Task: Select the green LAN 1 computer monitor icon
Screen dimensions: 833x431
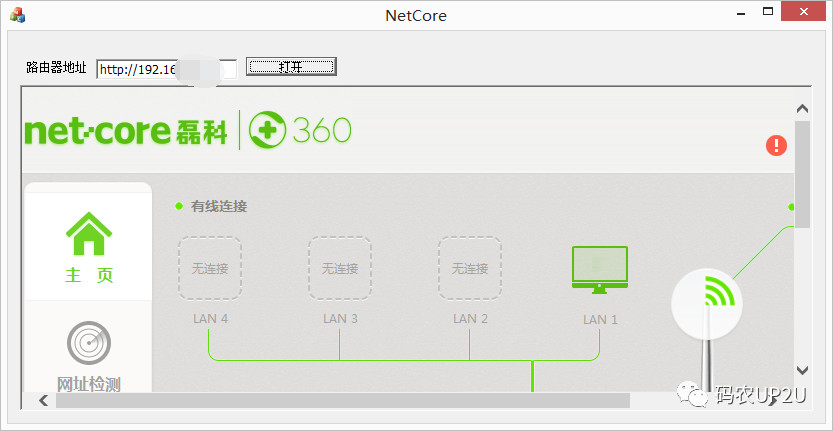Action: tap(600, 269)
